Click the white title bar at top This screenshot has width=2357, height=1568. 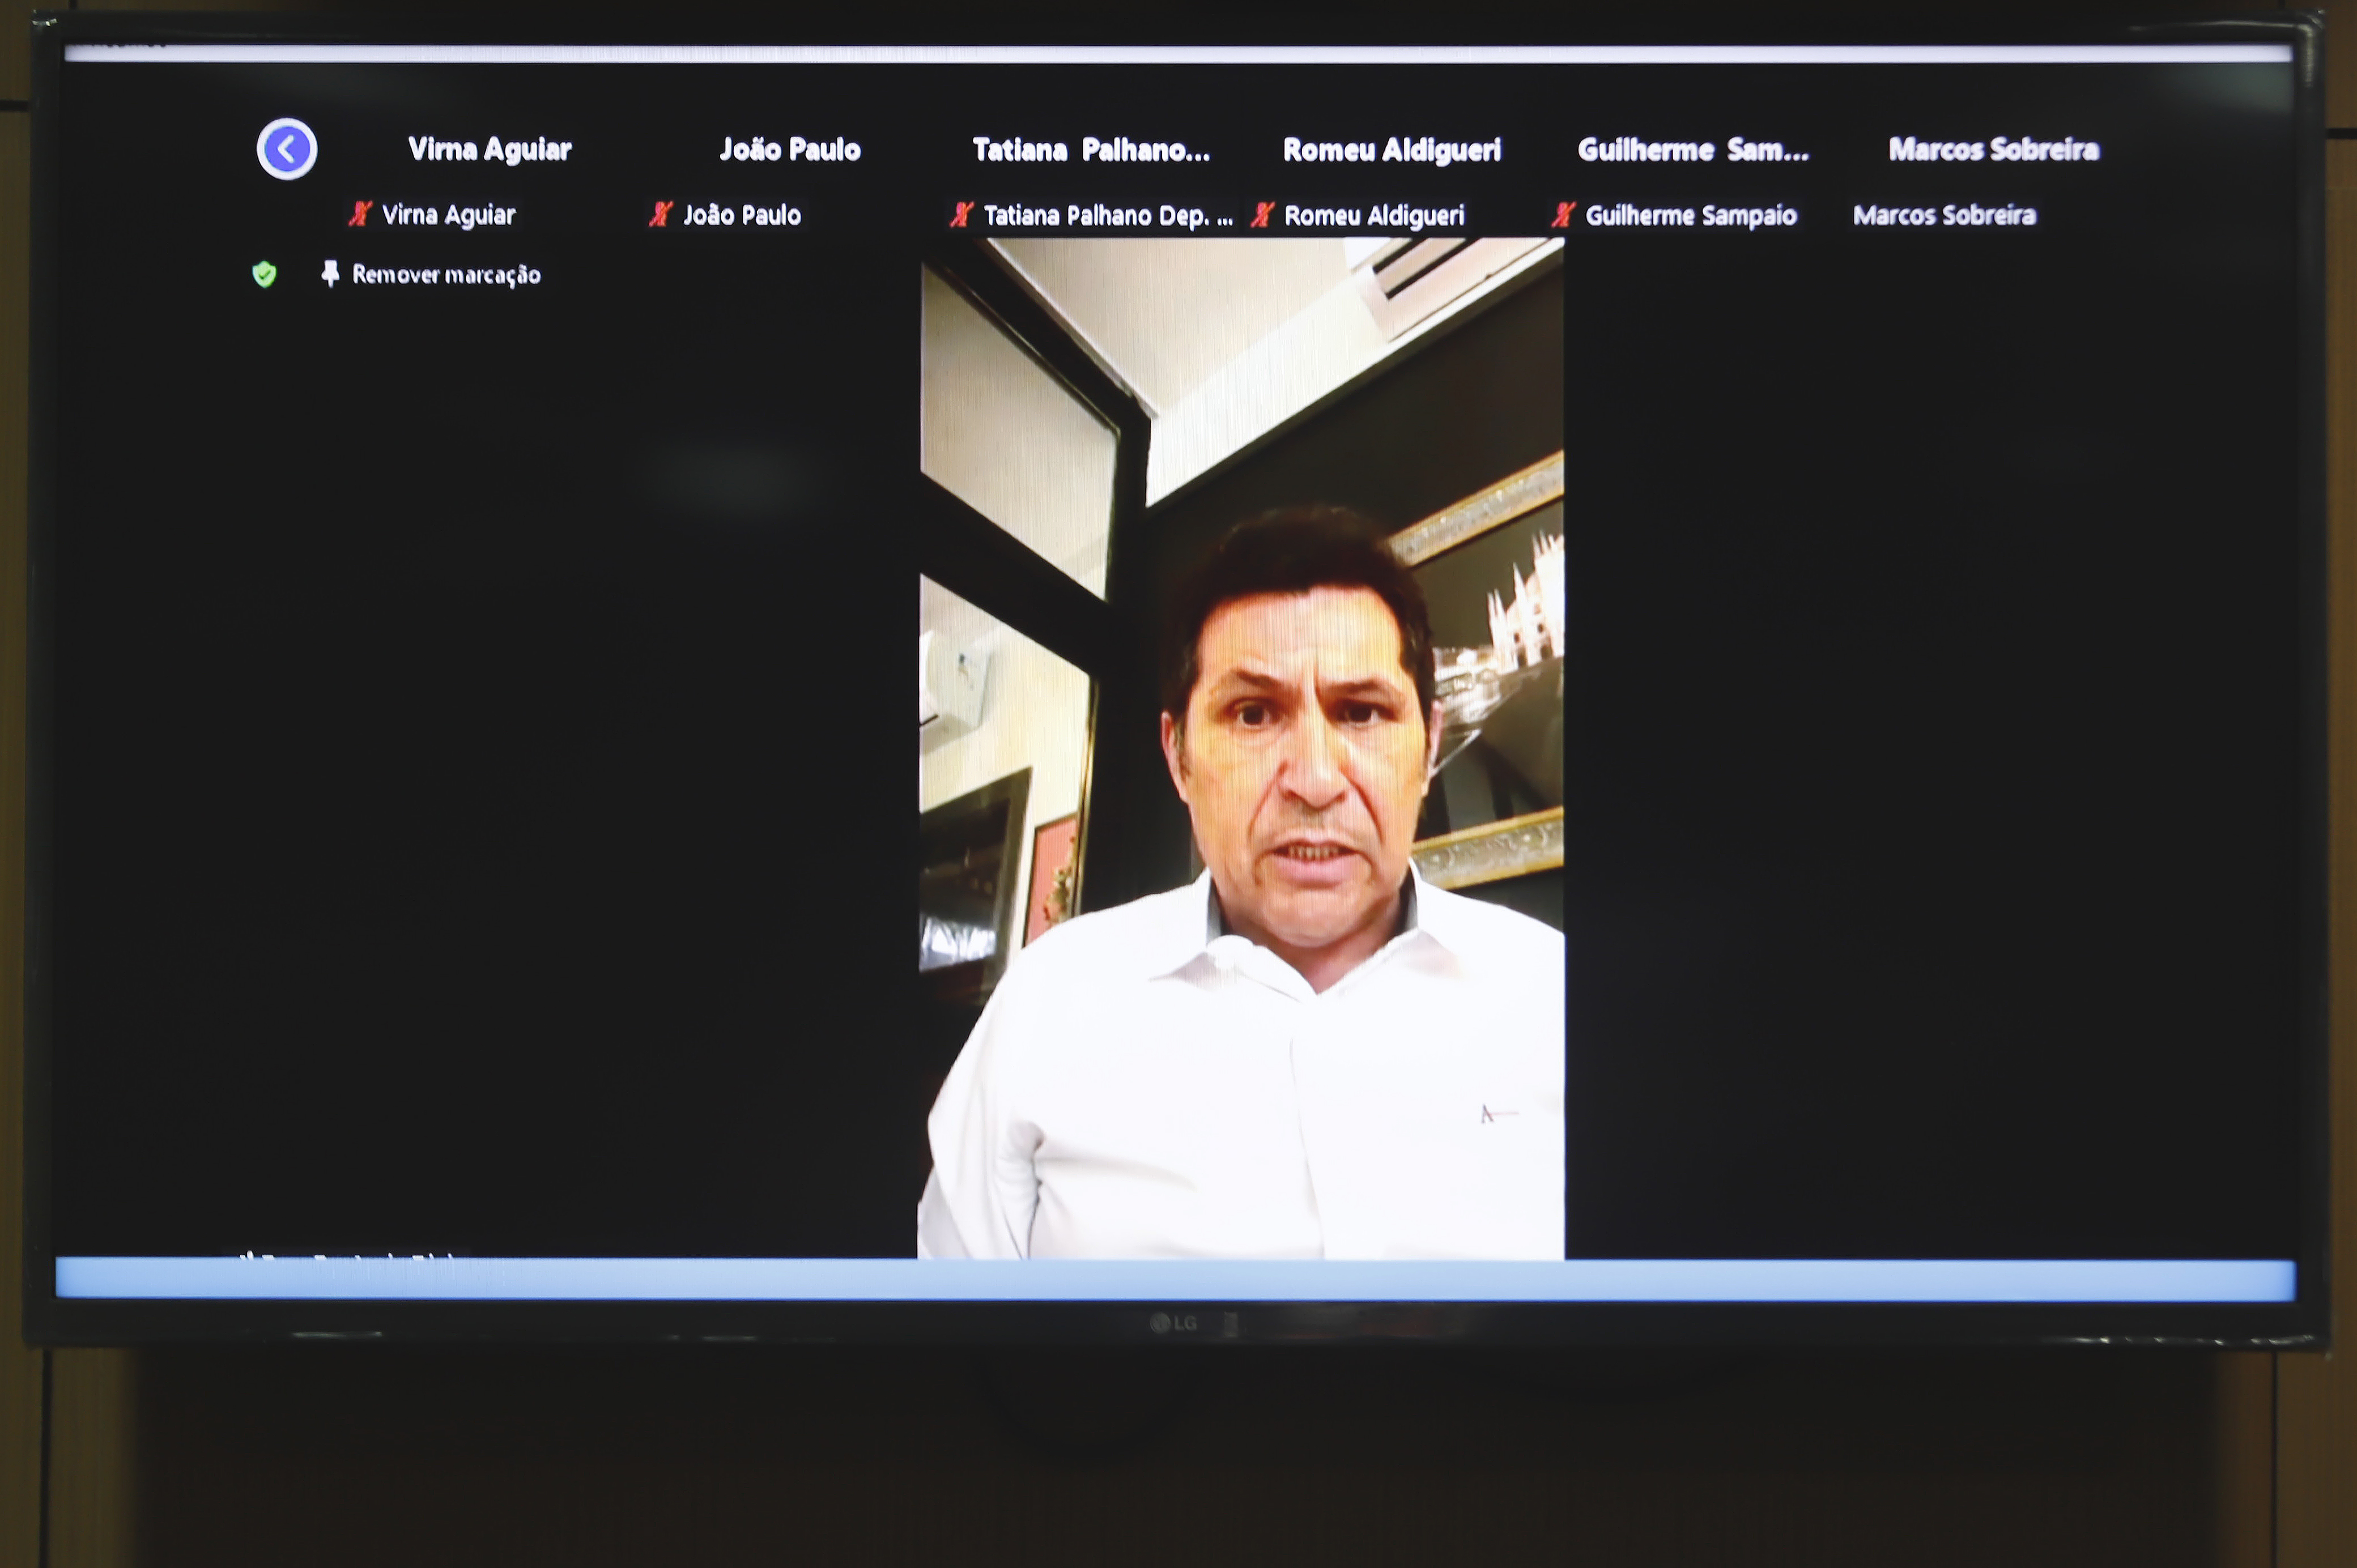[x=1178, y=54]
